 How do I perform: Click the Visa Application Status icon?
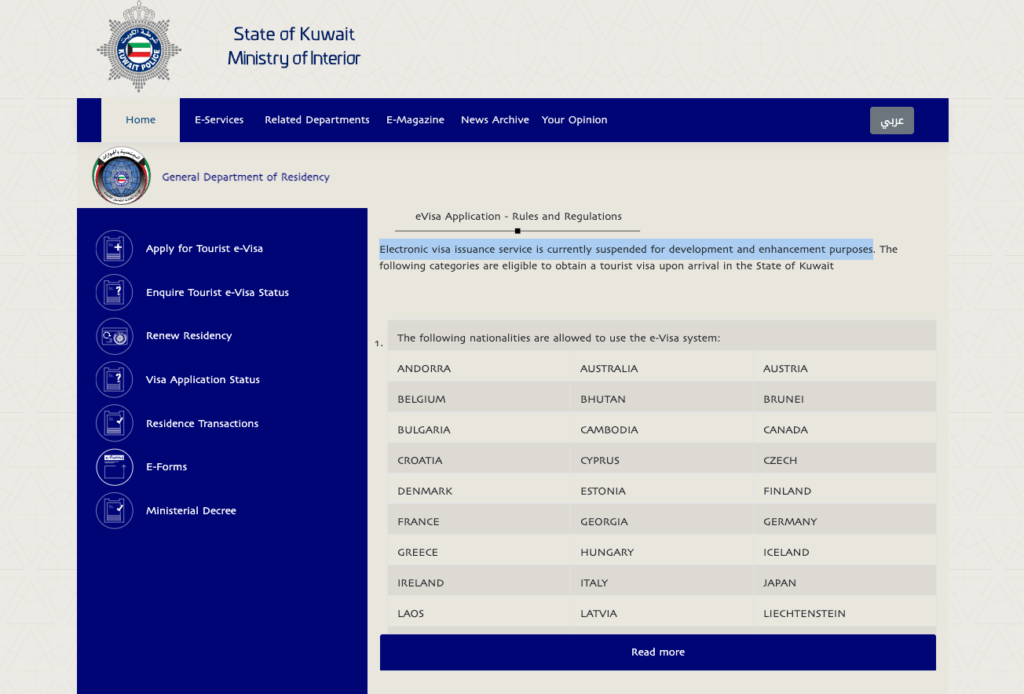tap(114, 380)
